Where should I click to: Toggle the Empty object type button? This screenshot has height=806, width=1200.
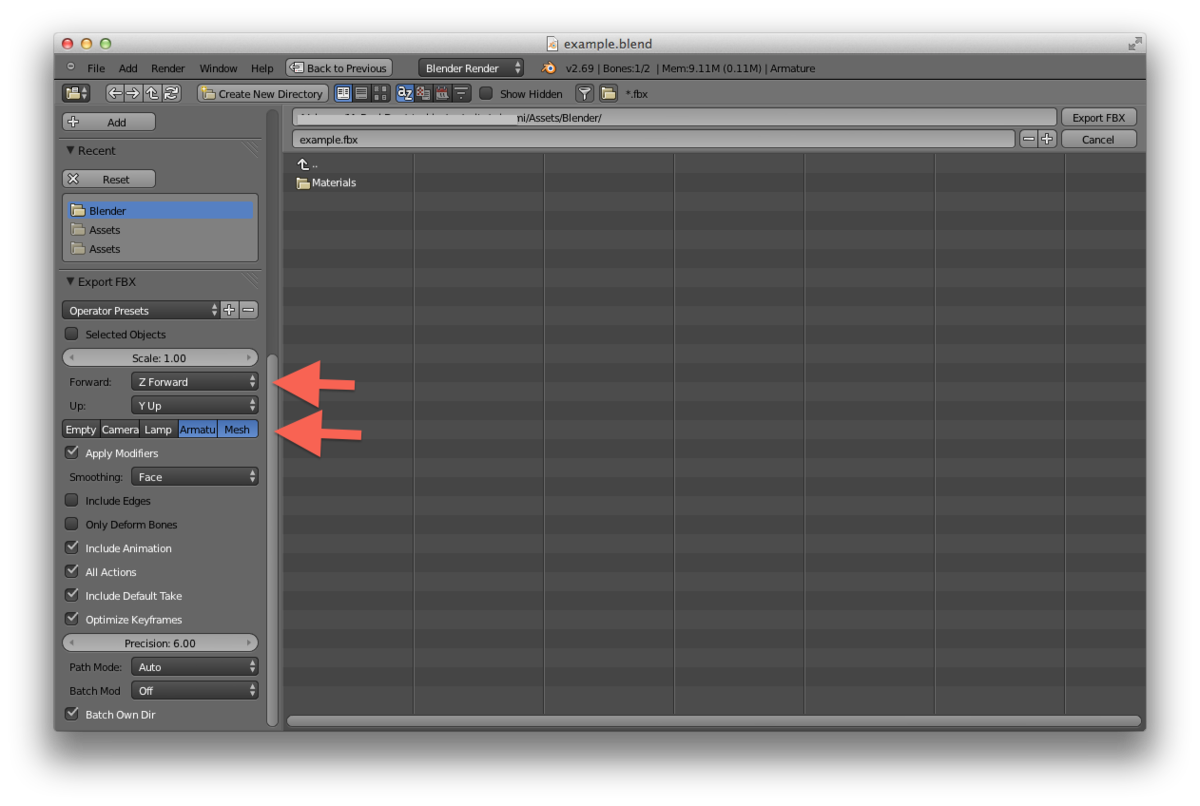click(81, 429)
